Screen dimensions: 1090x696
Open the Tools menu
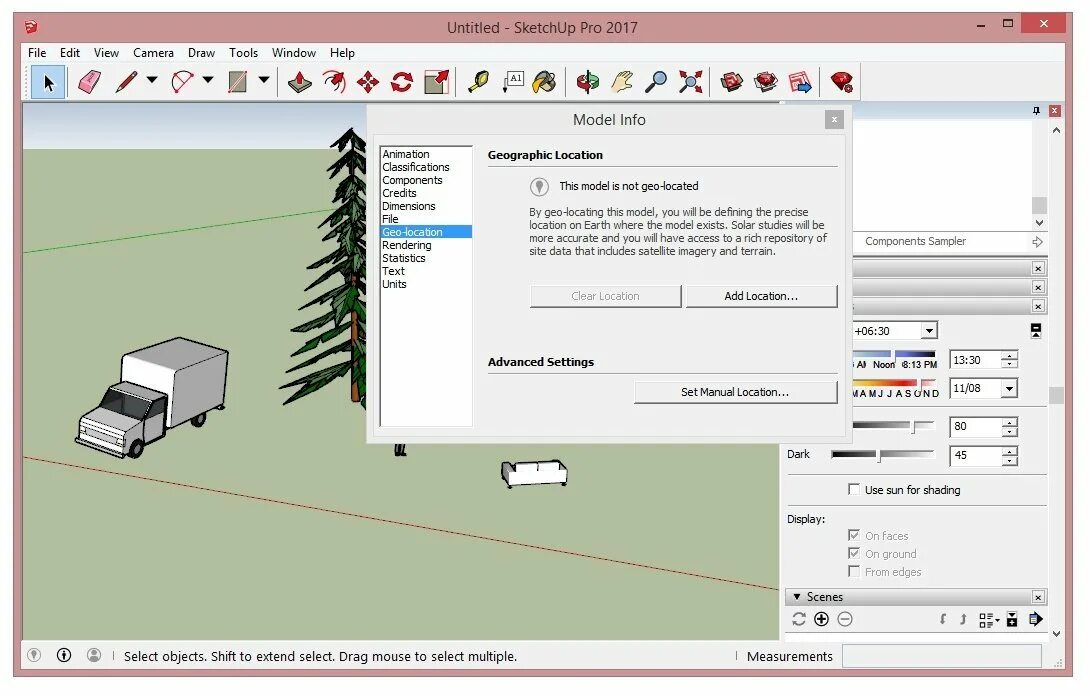coord(243,53)
